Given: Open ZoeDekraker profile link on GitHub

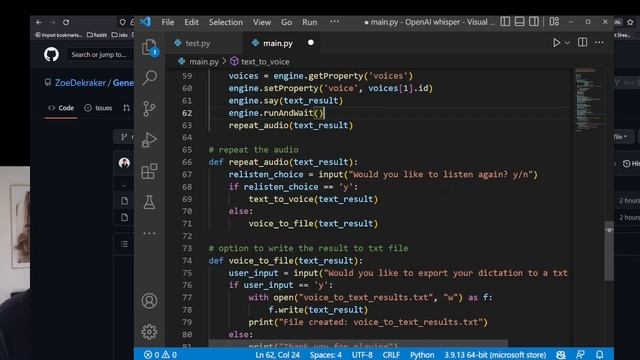Looking at the screenshot, I should point(80,83).
